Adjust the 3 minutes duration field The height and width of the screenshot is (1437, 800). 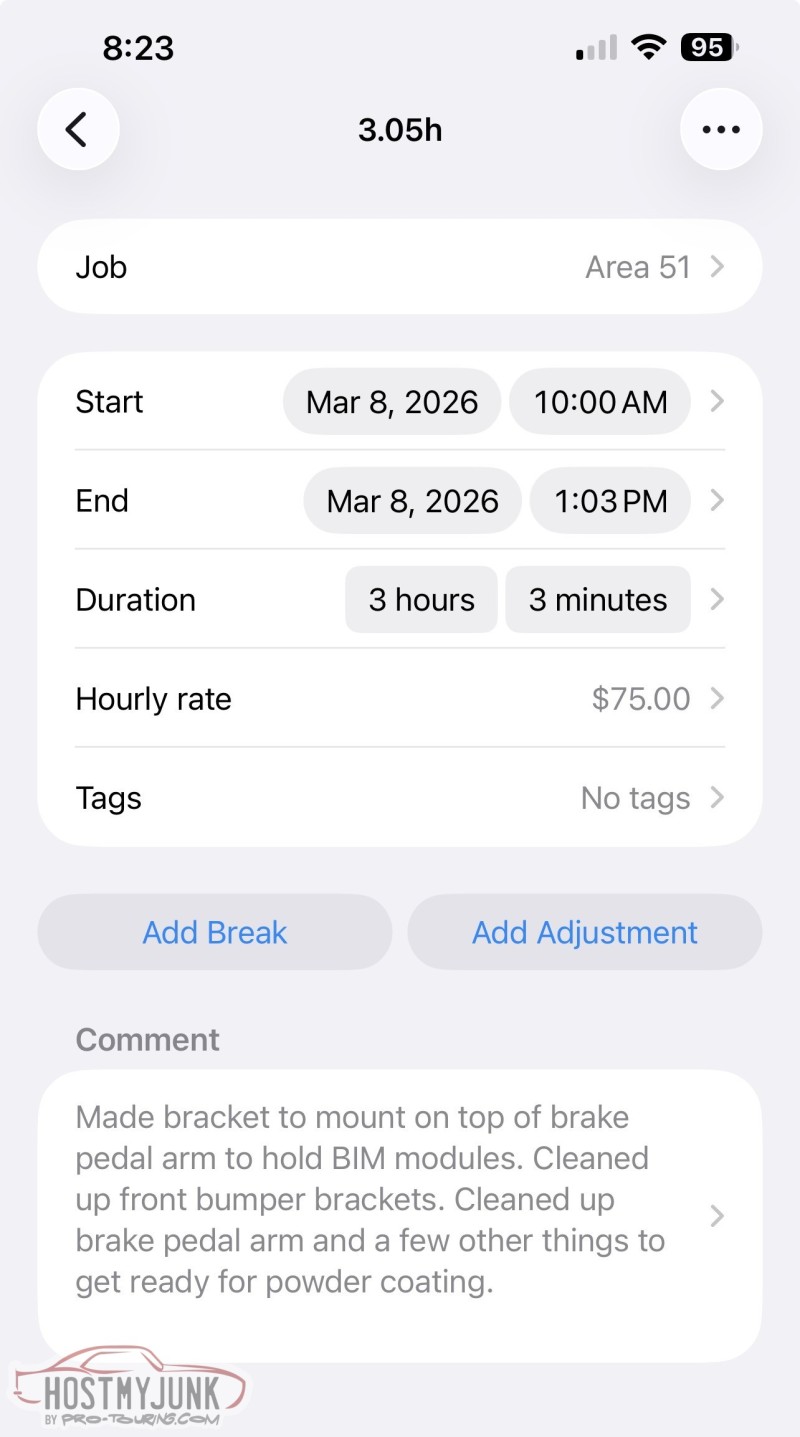(x=598, y=600)
